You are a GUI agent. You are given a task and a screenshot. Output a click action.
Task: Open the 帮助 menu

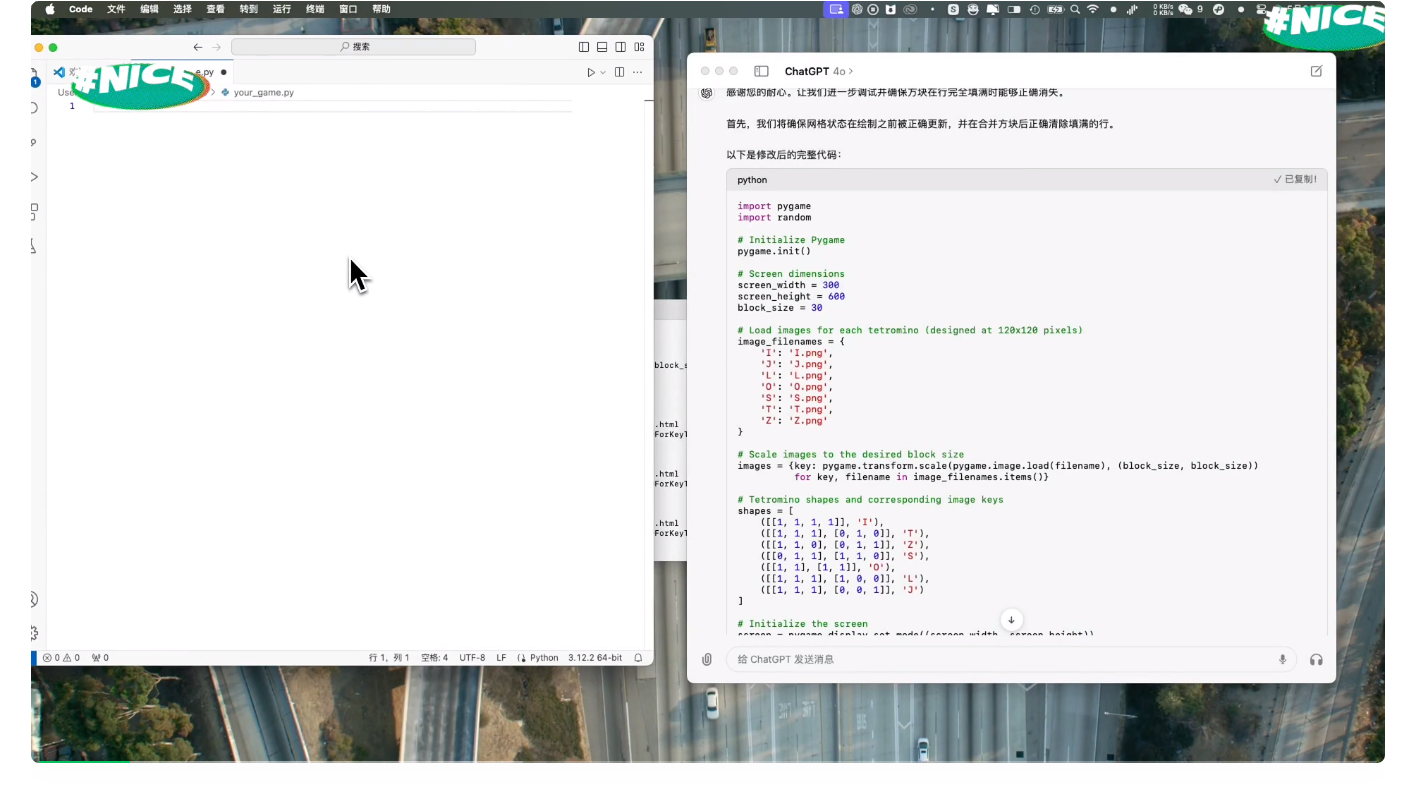point(381,9)
